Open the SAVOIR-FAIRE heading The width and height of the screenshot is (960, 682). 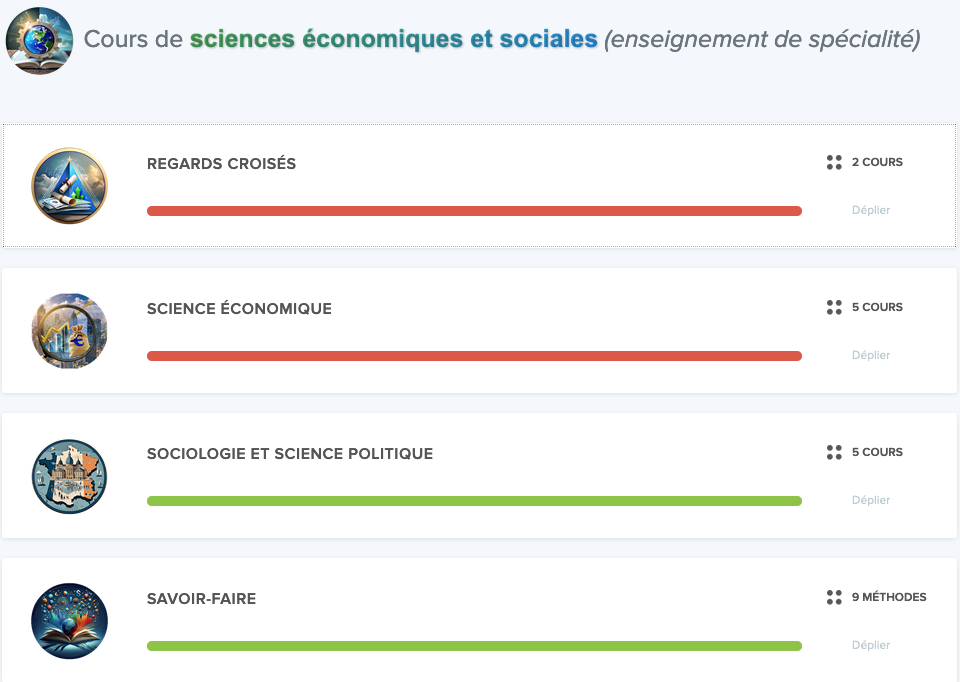point(201,599)
